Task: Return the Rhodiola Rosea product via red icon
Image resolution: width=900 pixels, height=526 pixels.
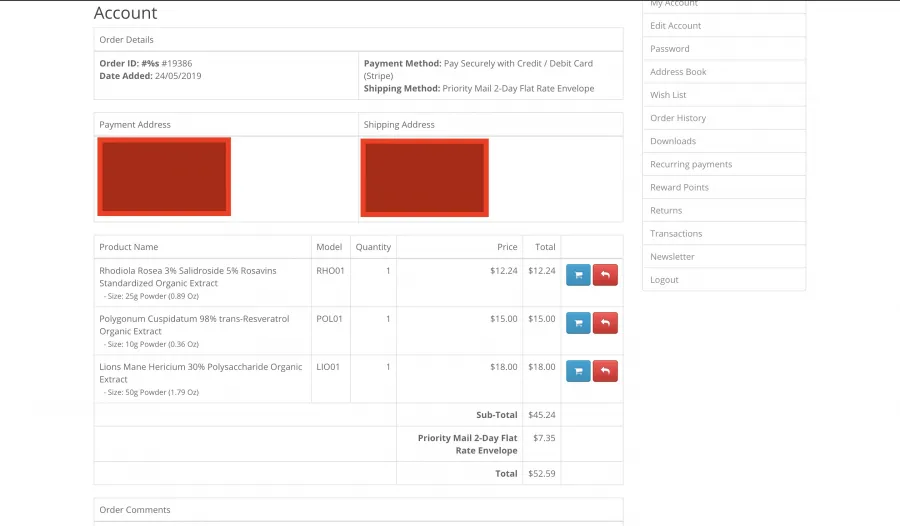Action: (605, 275)
